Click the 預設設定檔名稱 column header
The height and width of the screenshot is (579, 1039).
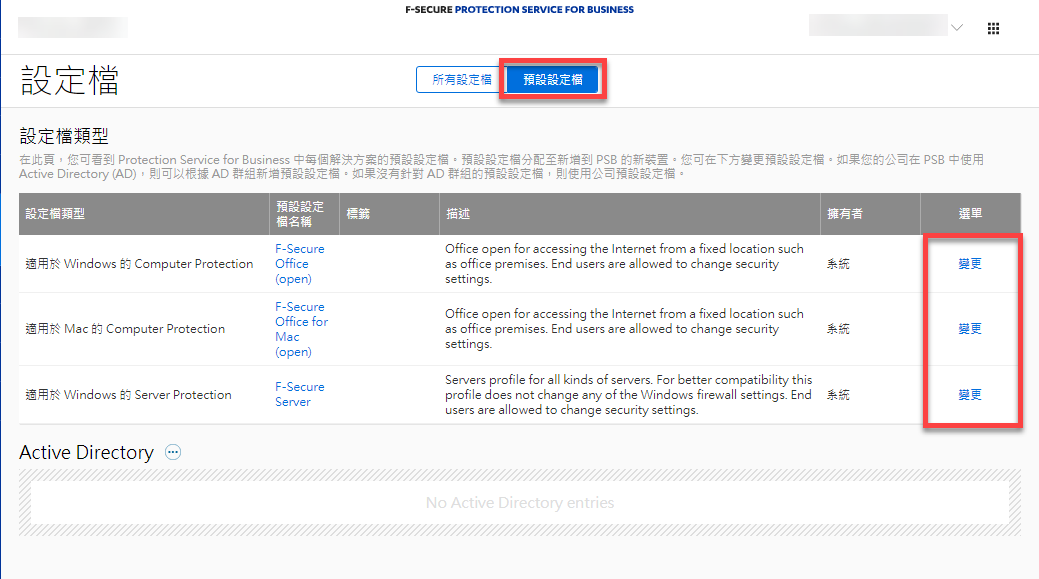click(x=301, y=214)
